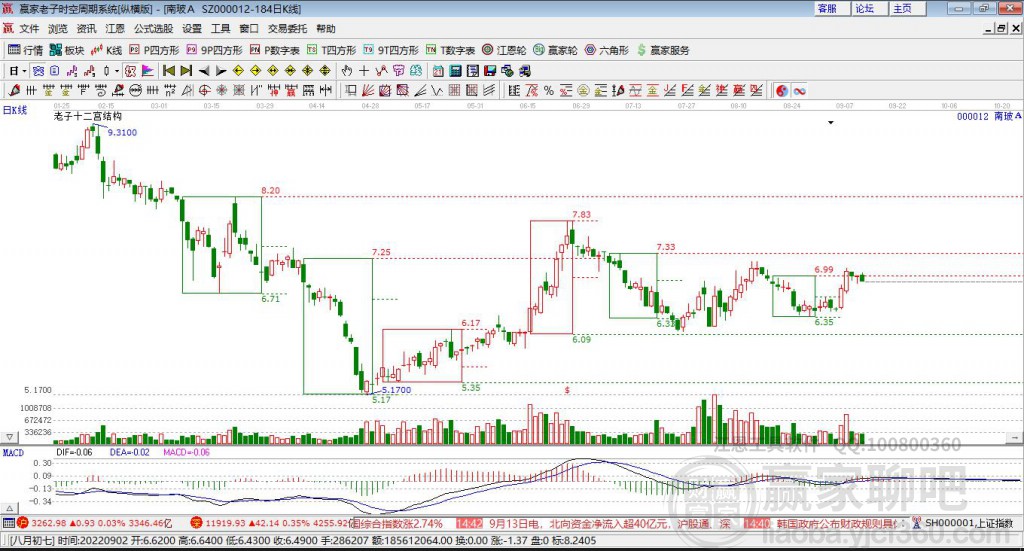Click the pink flag icon
1024x551 pixels.
pos(148,71)
